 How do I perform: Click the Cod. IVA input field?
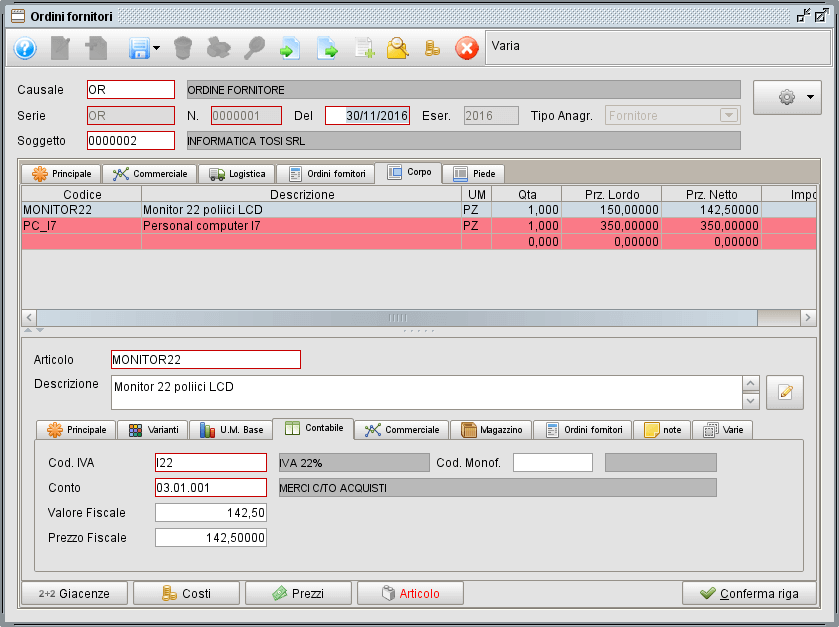[x=211, y=462]
